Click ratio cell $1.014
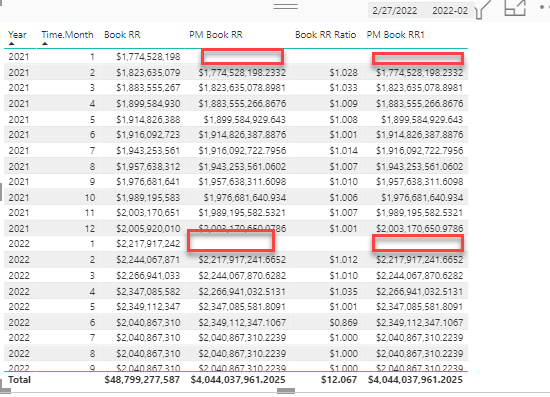The width and height of the screenshot is (550, 397). pyautogui.click(x=343, y=150)
